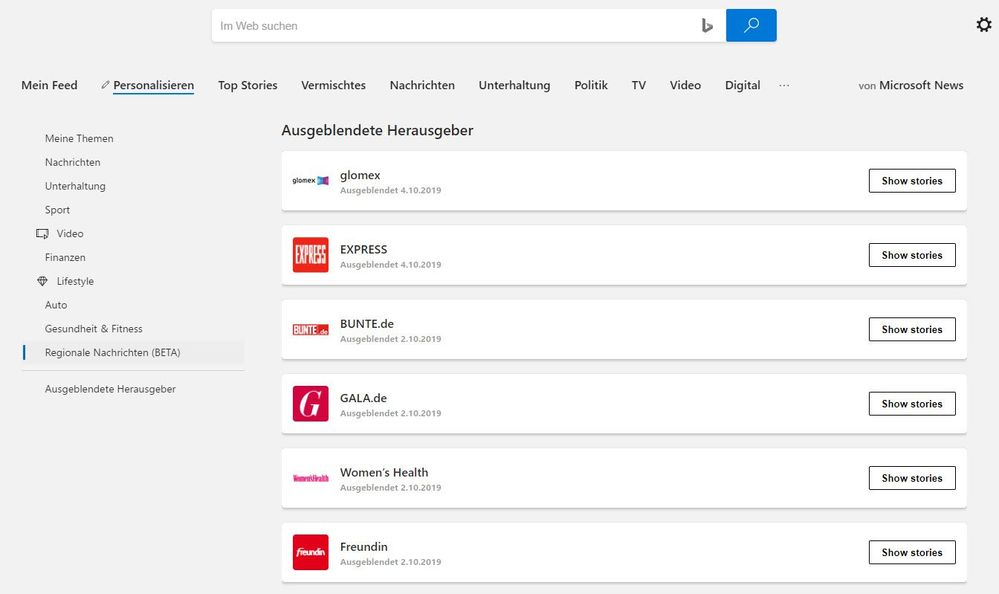Viewport: 999px width, 594px height.
Task: Open Gesundheit & Fitness in sidebar
Action: pos(94,329)
